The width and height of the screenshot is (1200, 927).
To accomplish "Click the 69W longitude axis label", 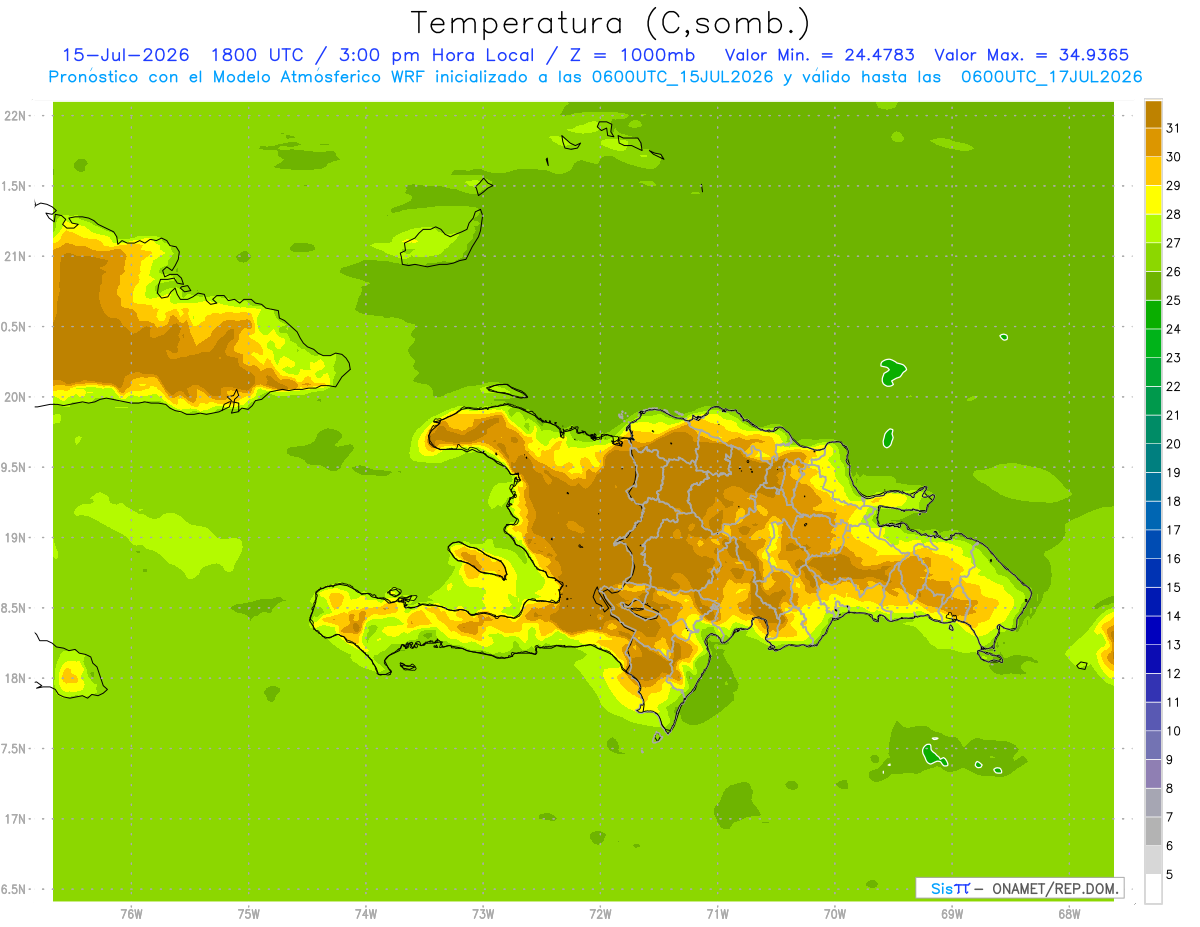I will point(952,913).
